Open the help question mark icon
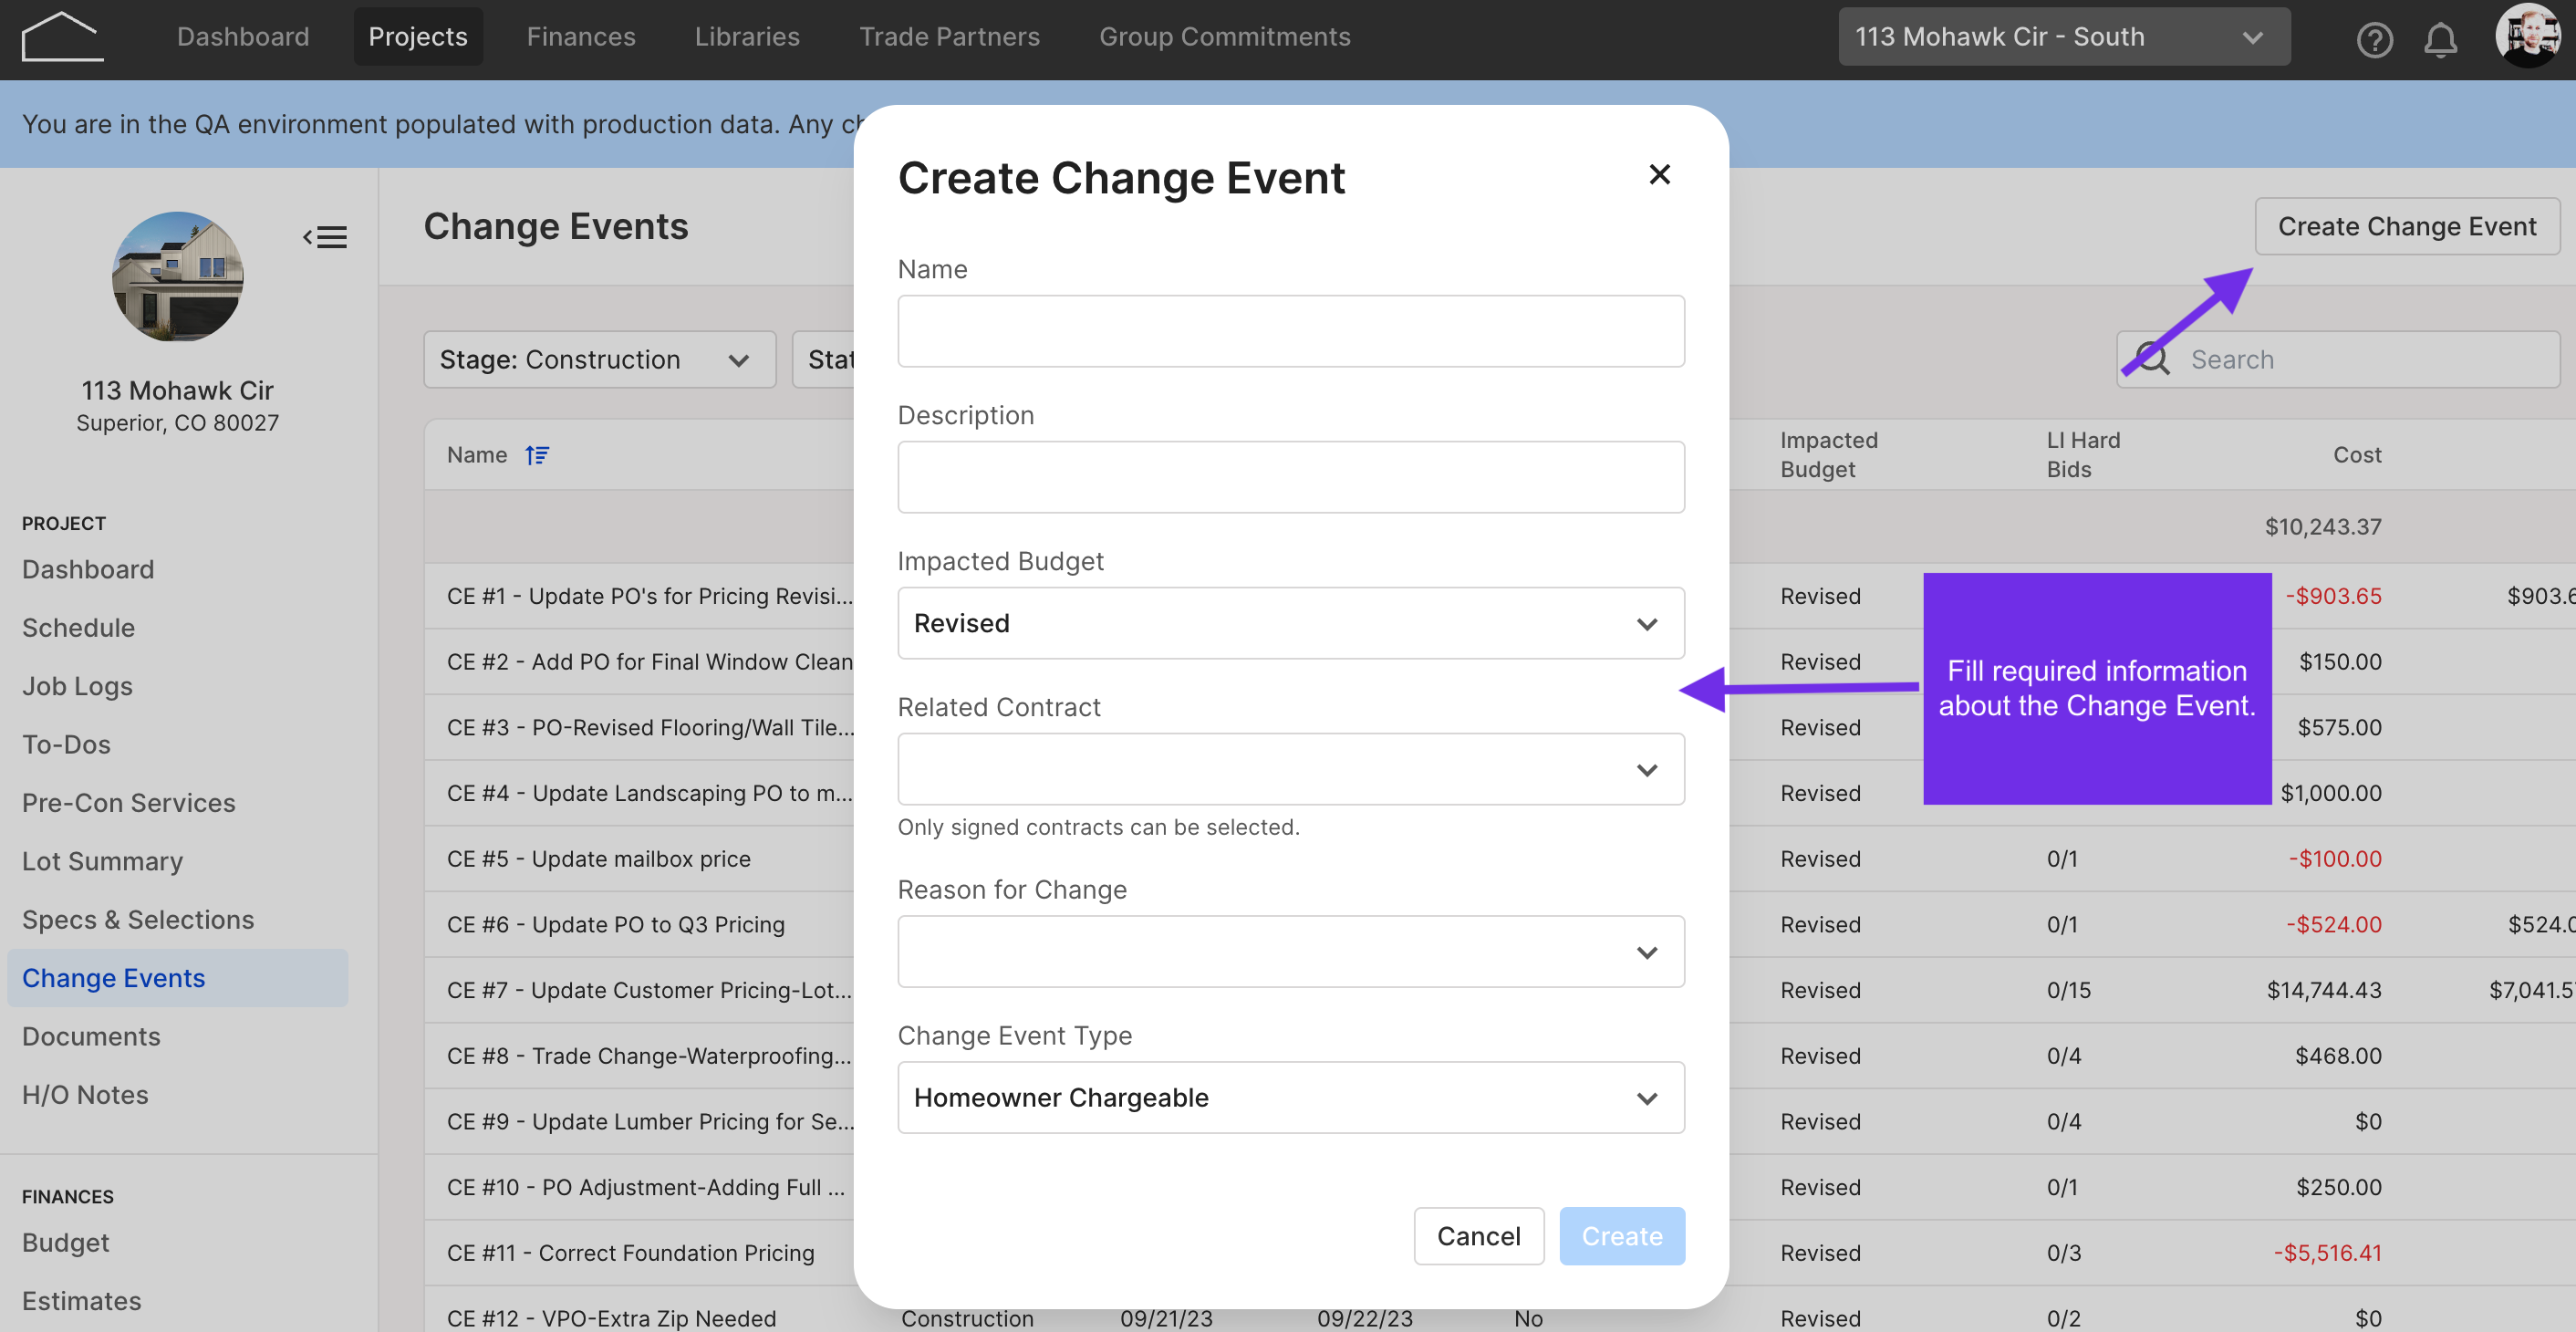 tap(2374, 40)
